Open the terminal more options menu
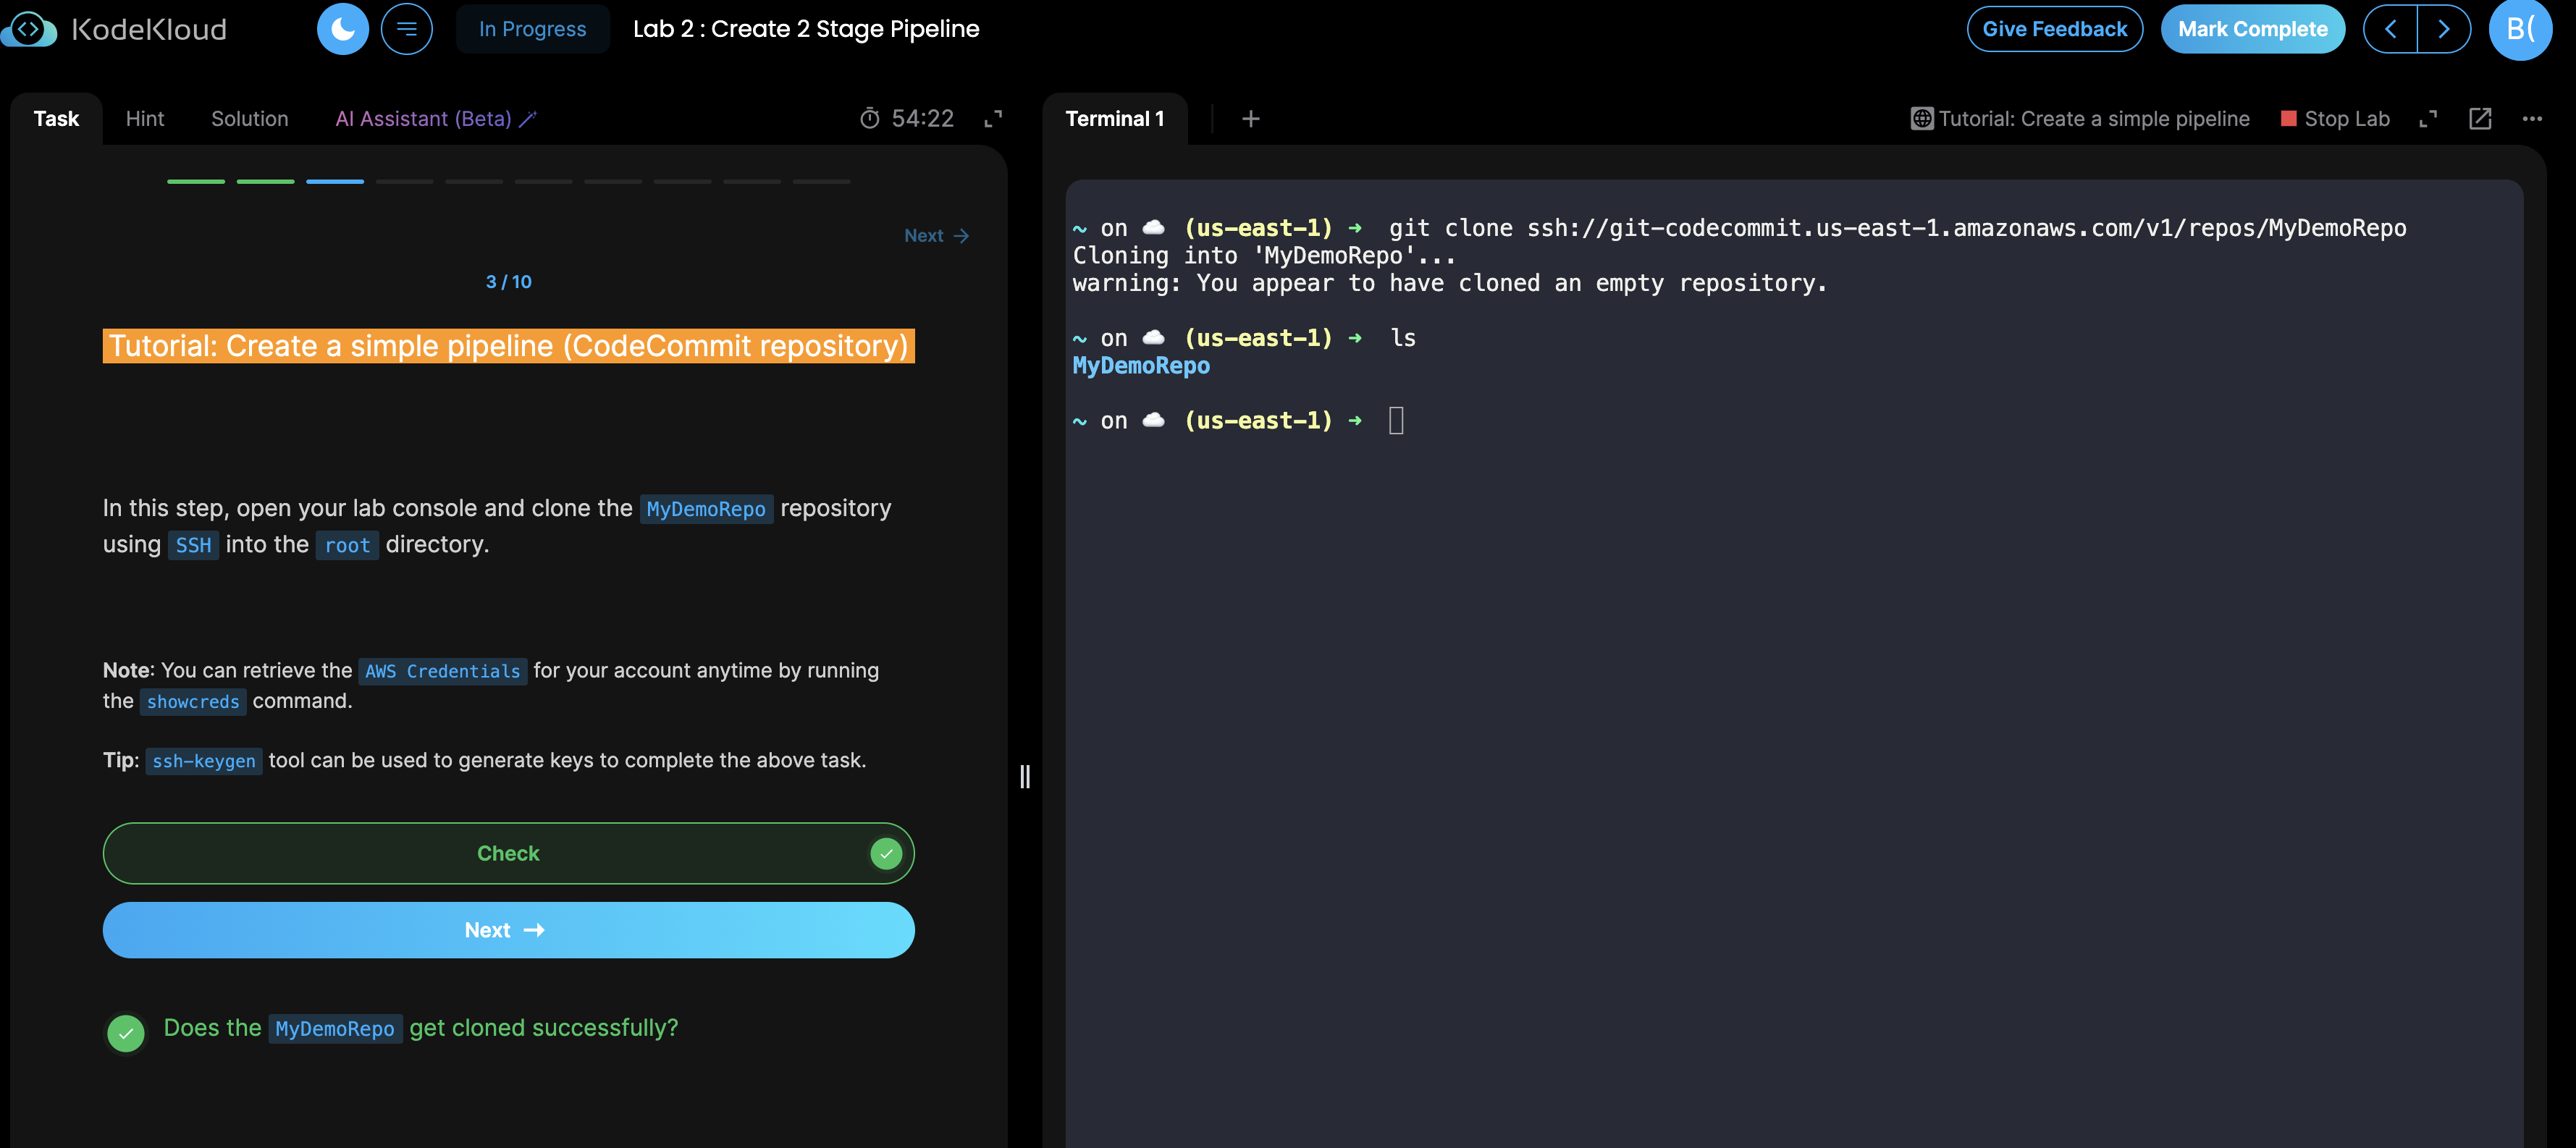This screenshot has width=2576, height=1148. pyautogui.click(x=2531, y=119)
